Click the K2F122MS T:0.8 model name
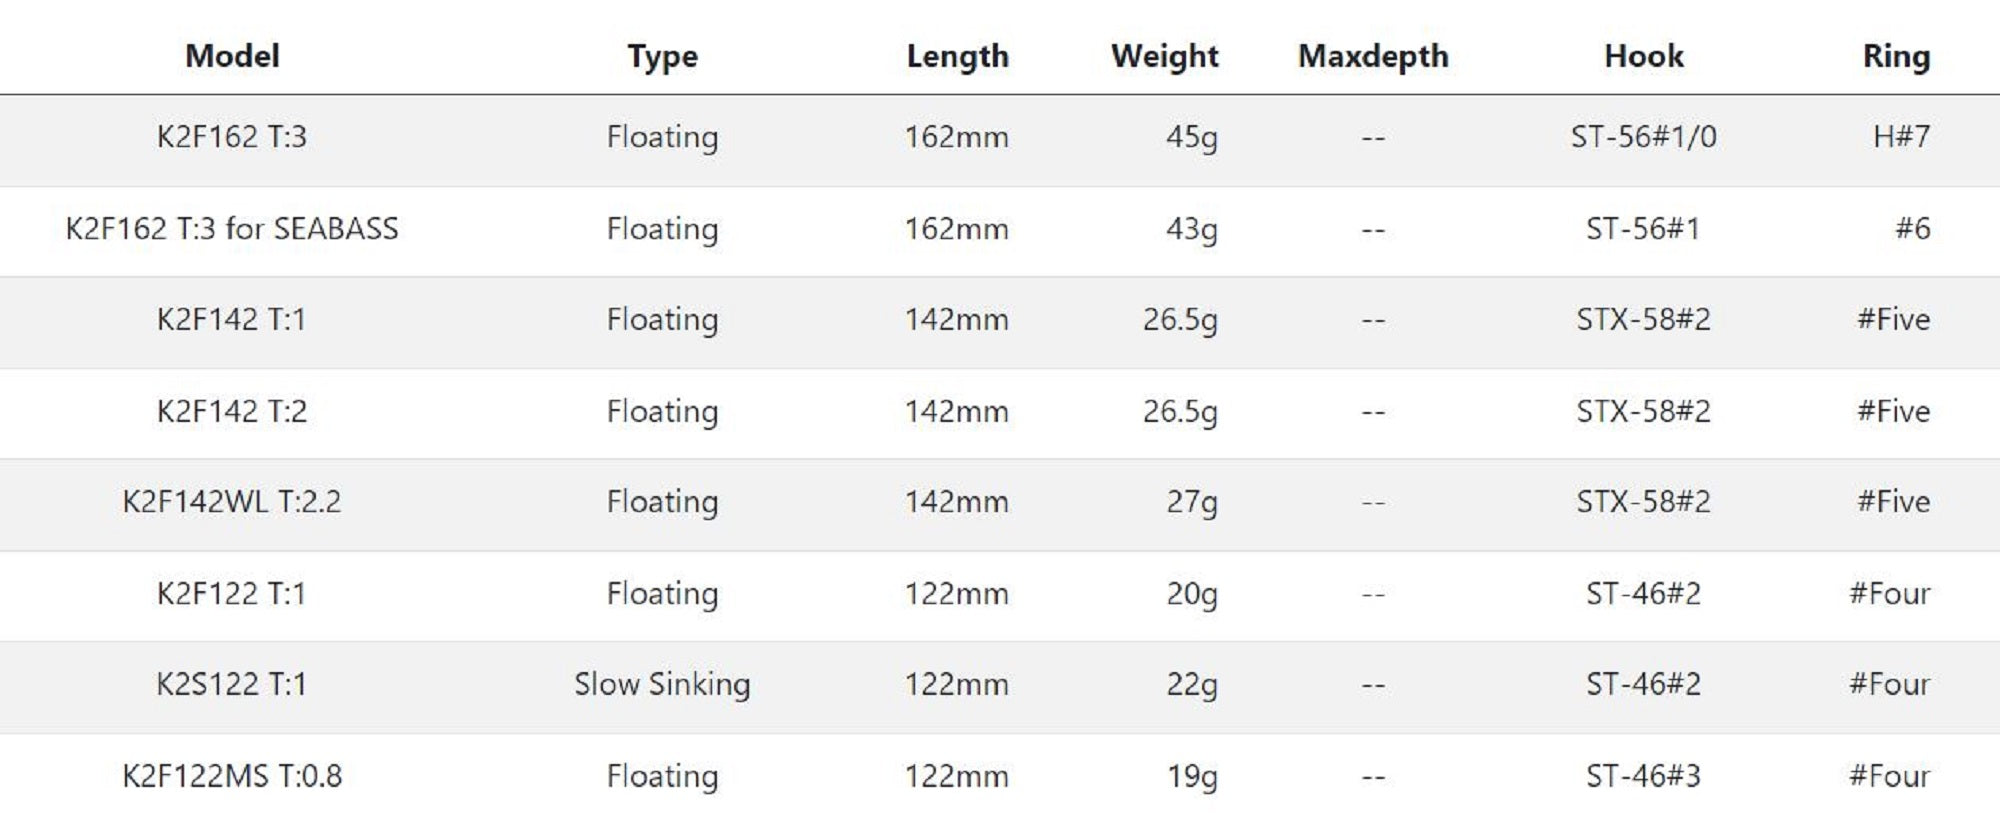 (232, 777)
